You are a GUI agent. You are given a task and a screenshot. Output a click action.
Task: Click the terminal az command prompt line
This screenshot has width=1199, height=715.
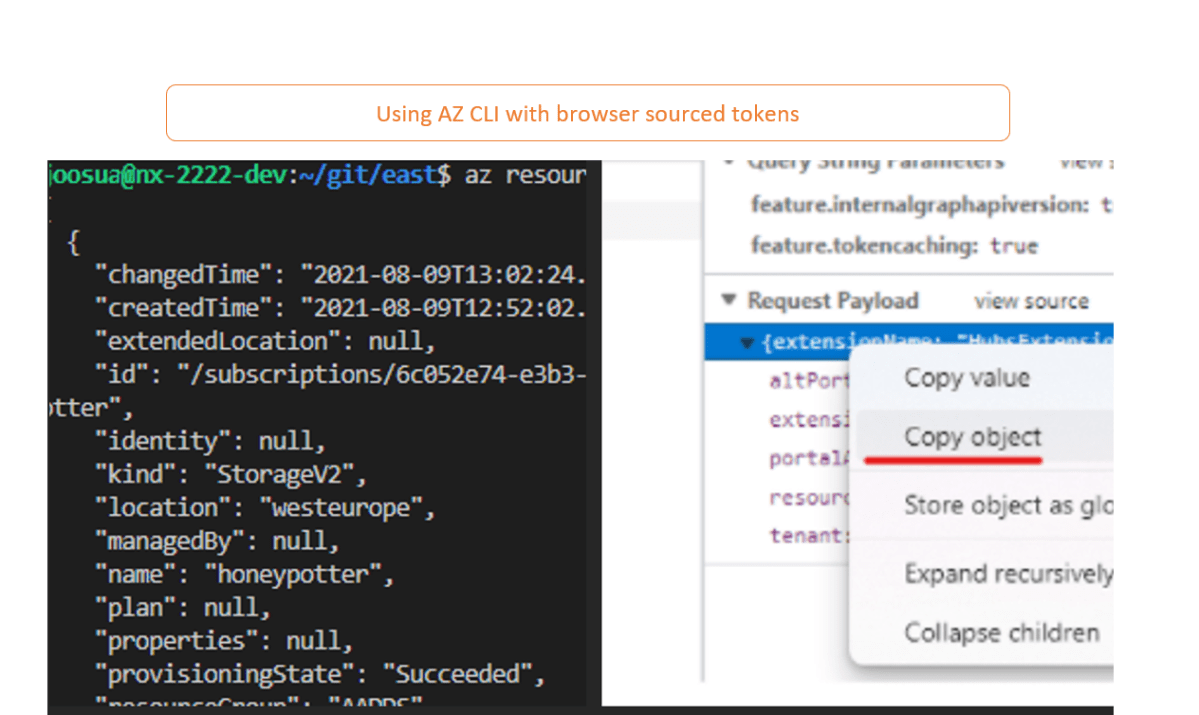coord(320,175)
